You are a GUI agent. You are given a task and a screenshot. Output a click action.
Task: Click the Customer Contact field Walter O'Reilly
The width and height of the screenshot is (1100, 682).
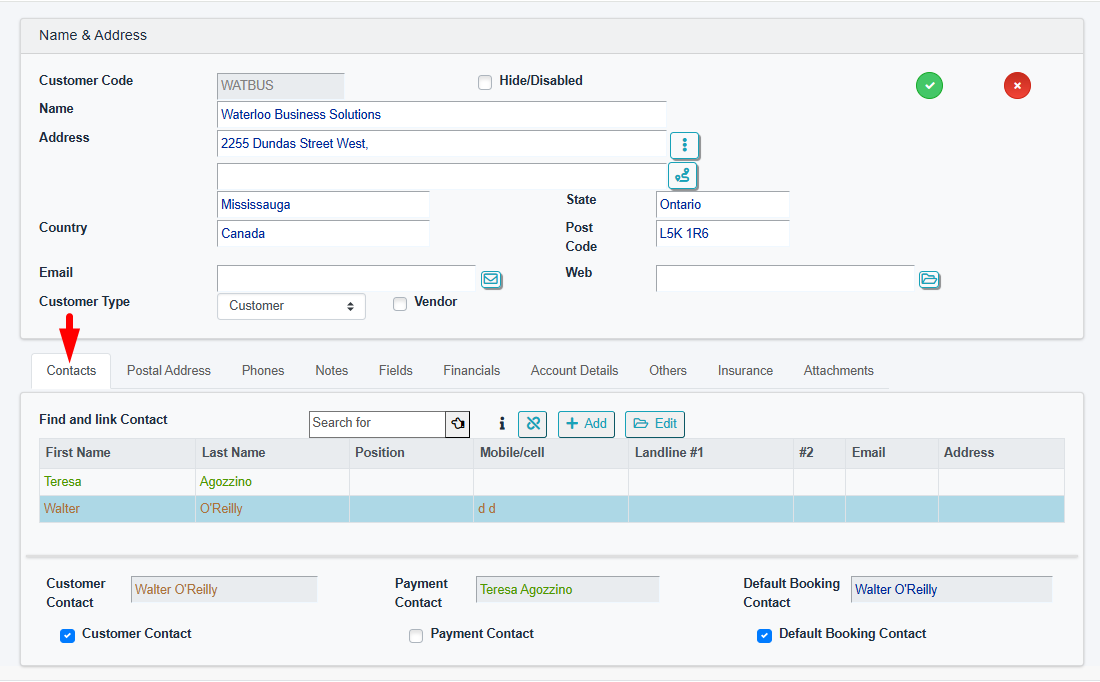224,589
